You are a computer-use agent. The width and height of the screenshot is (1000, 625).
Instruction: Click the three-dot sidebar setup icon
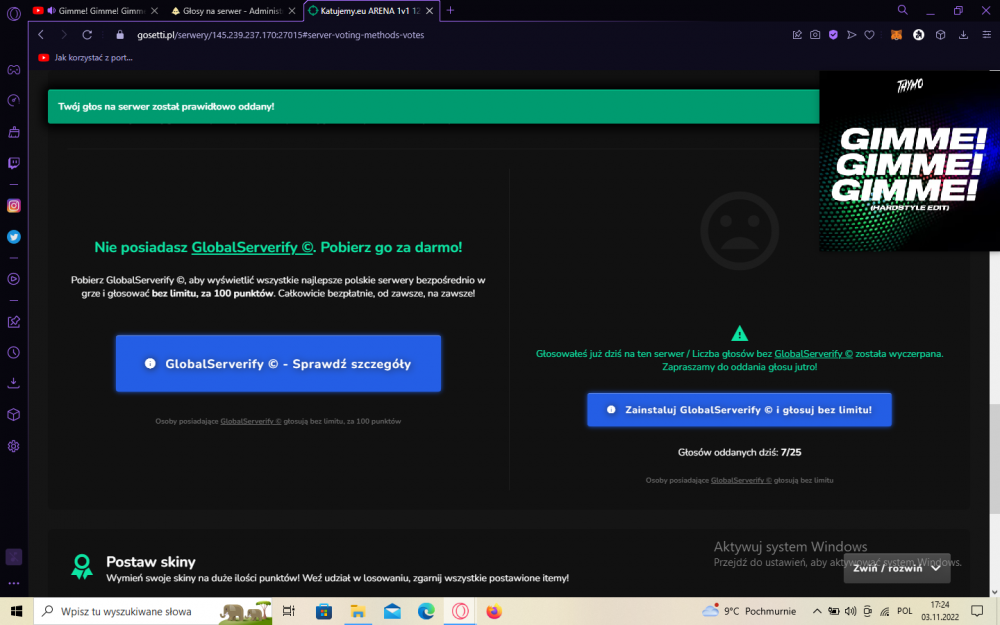tap(13, 583)
